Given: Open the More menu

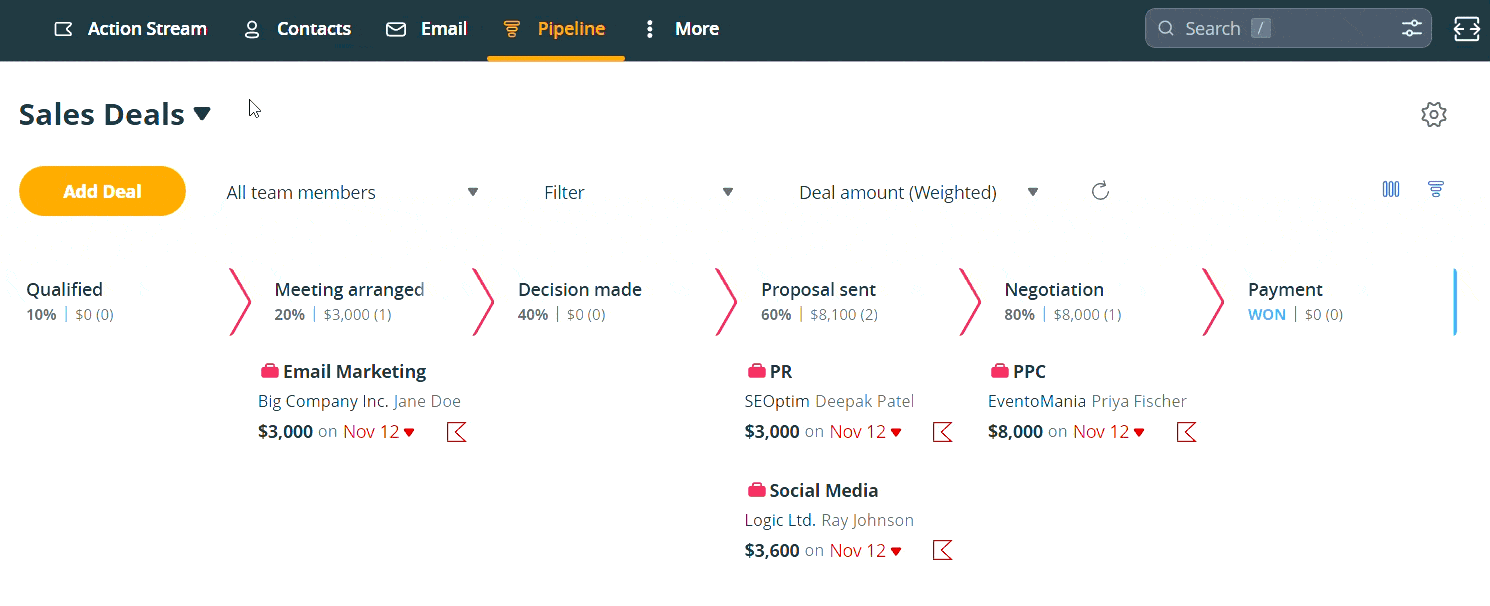Looking at the screenshot, I should tap(681, 29).
